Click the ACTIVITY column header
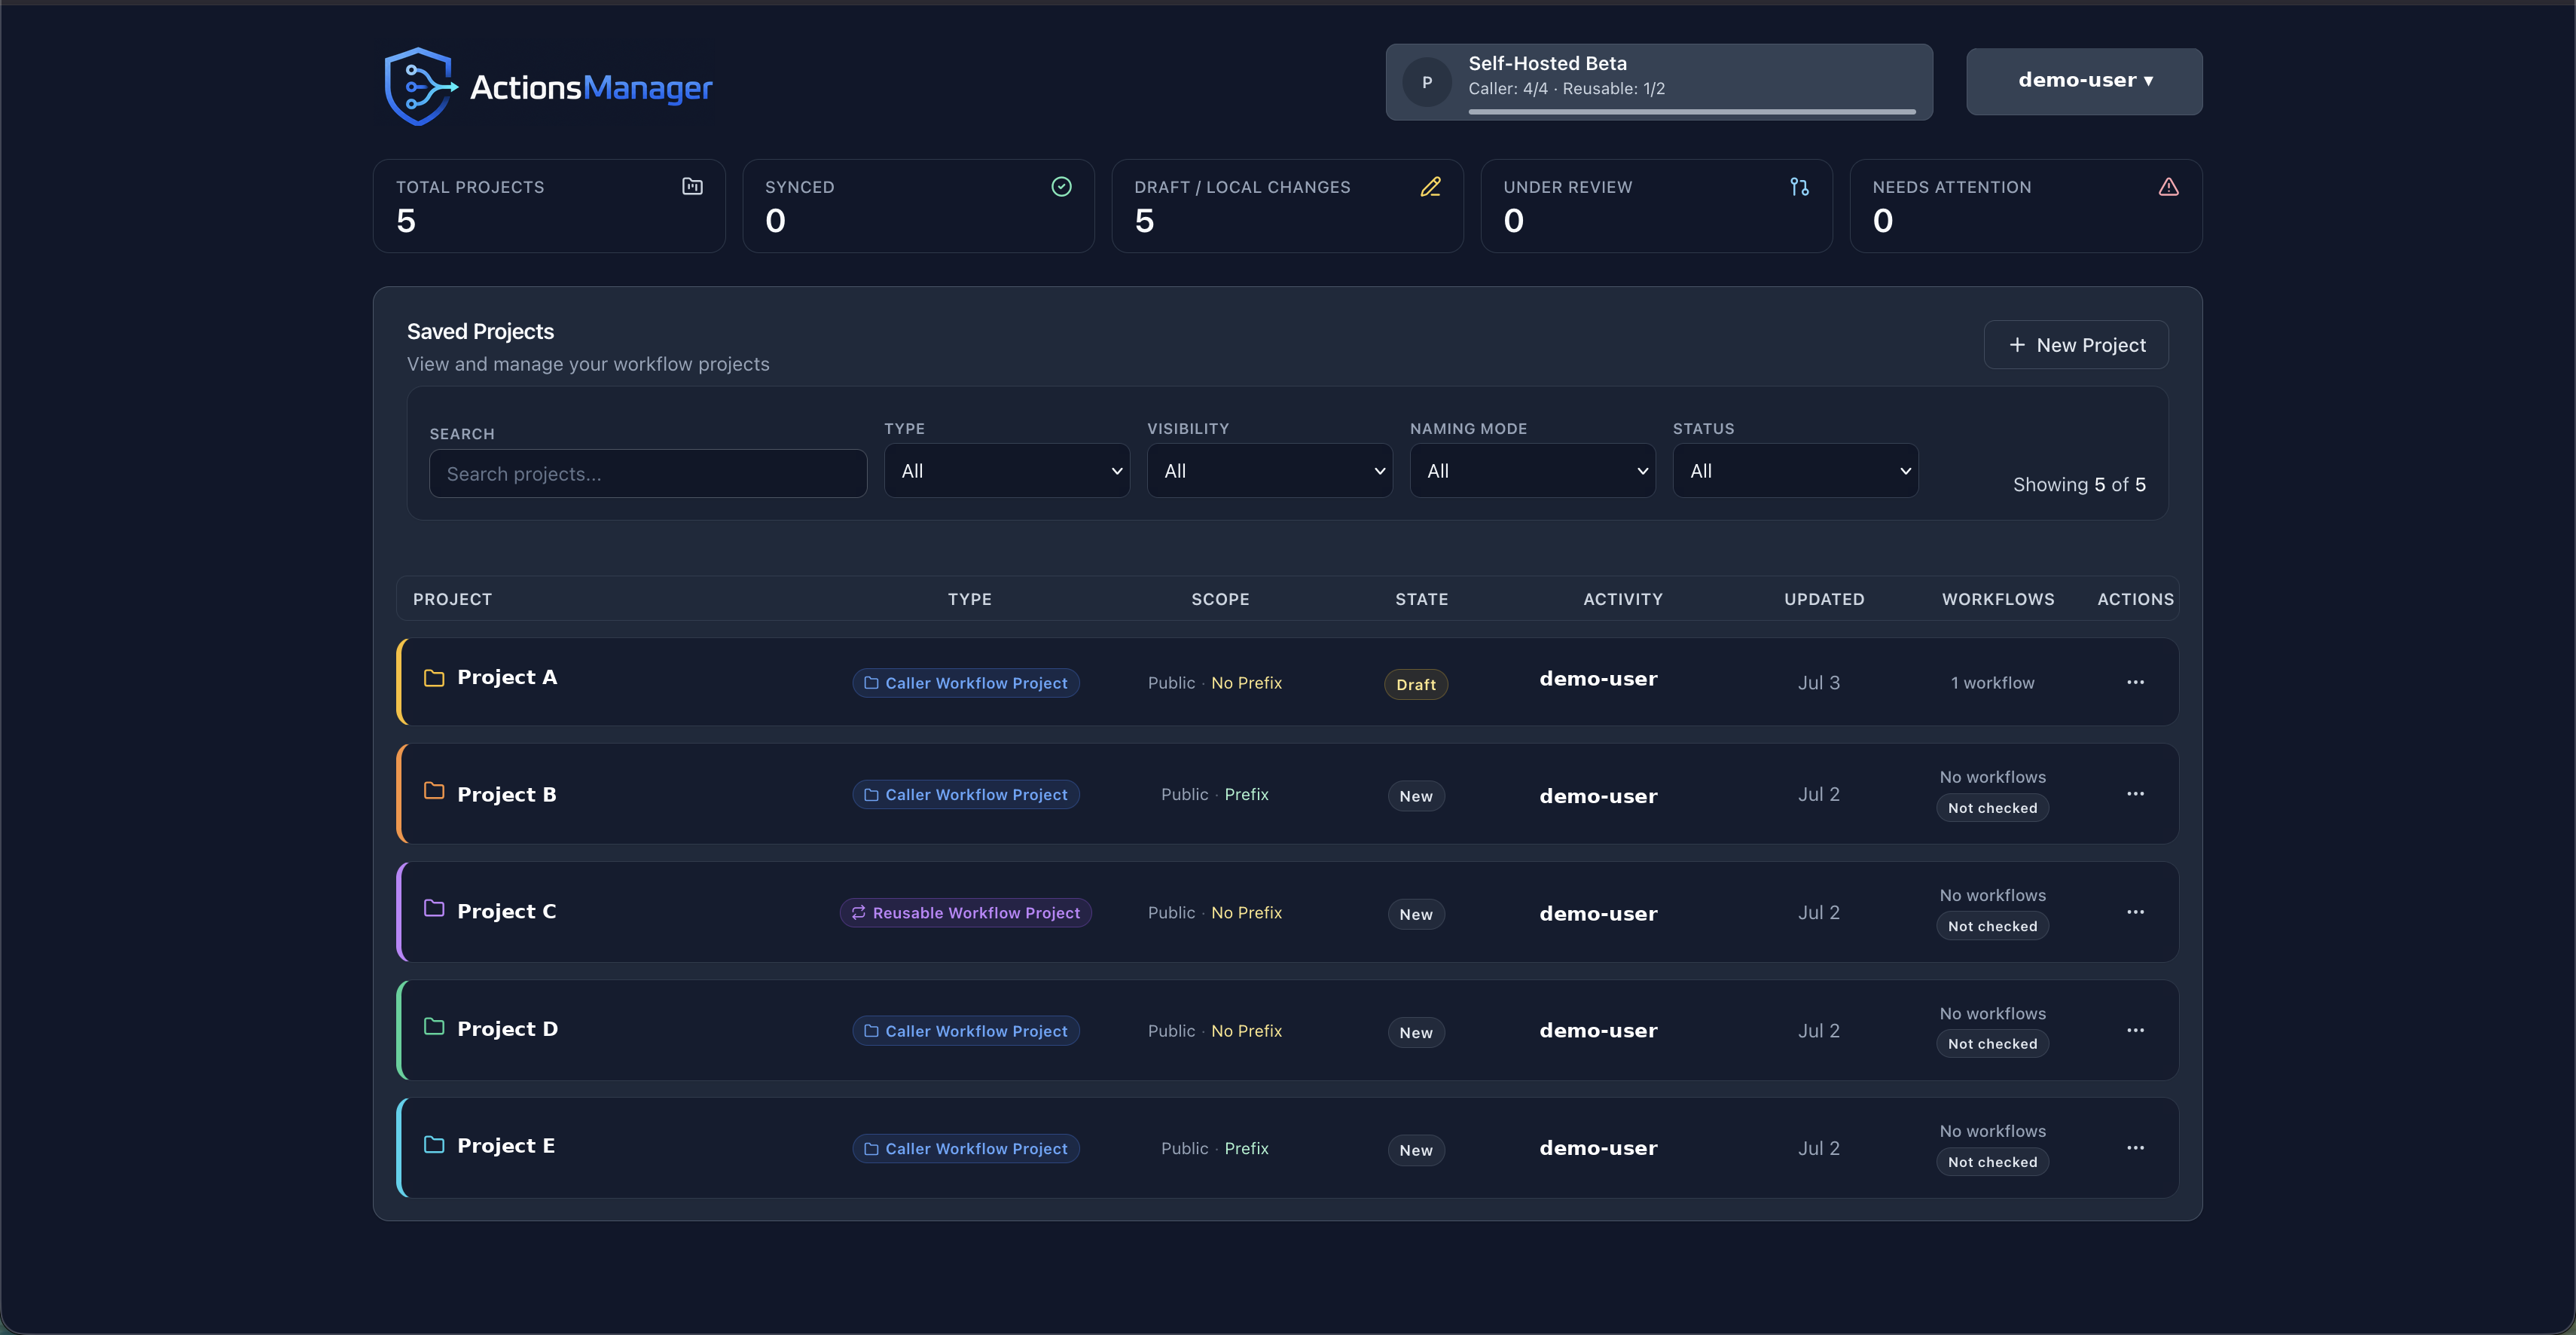This screenshot has width=2576, height=1335. (x=1622, y=599)
